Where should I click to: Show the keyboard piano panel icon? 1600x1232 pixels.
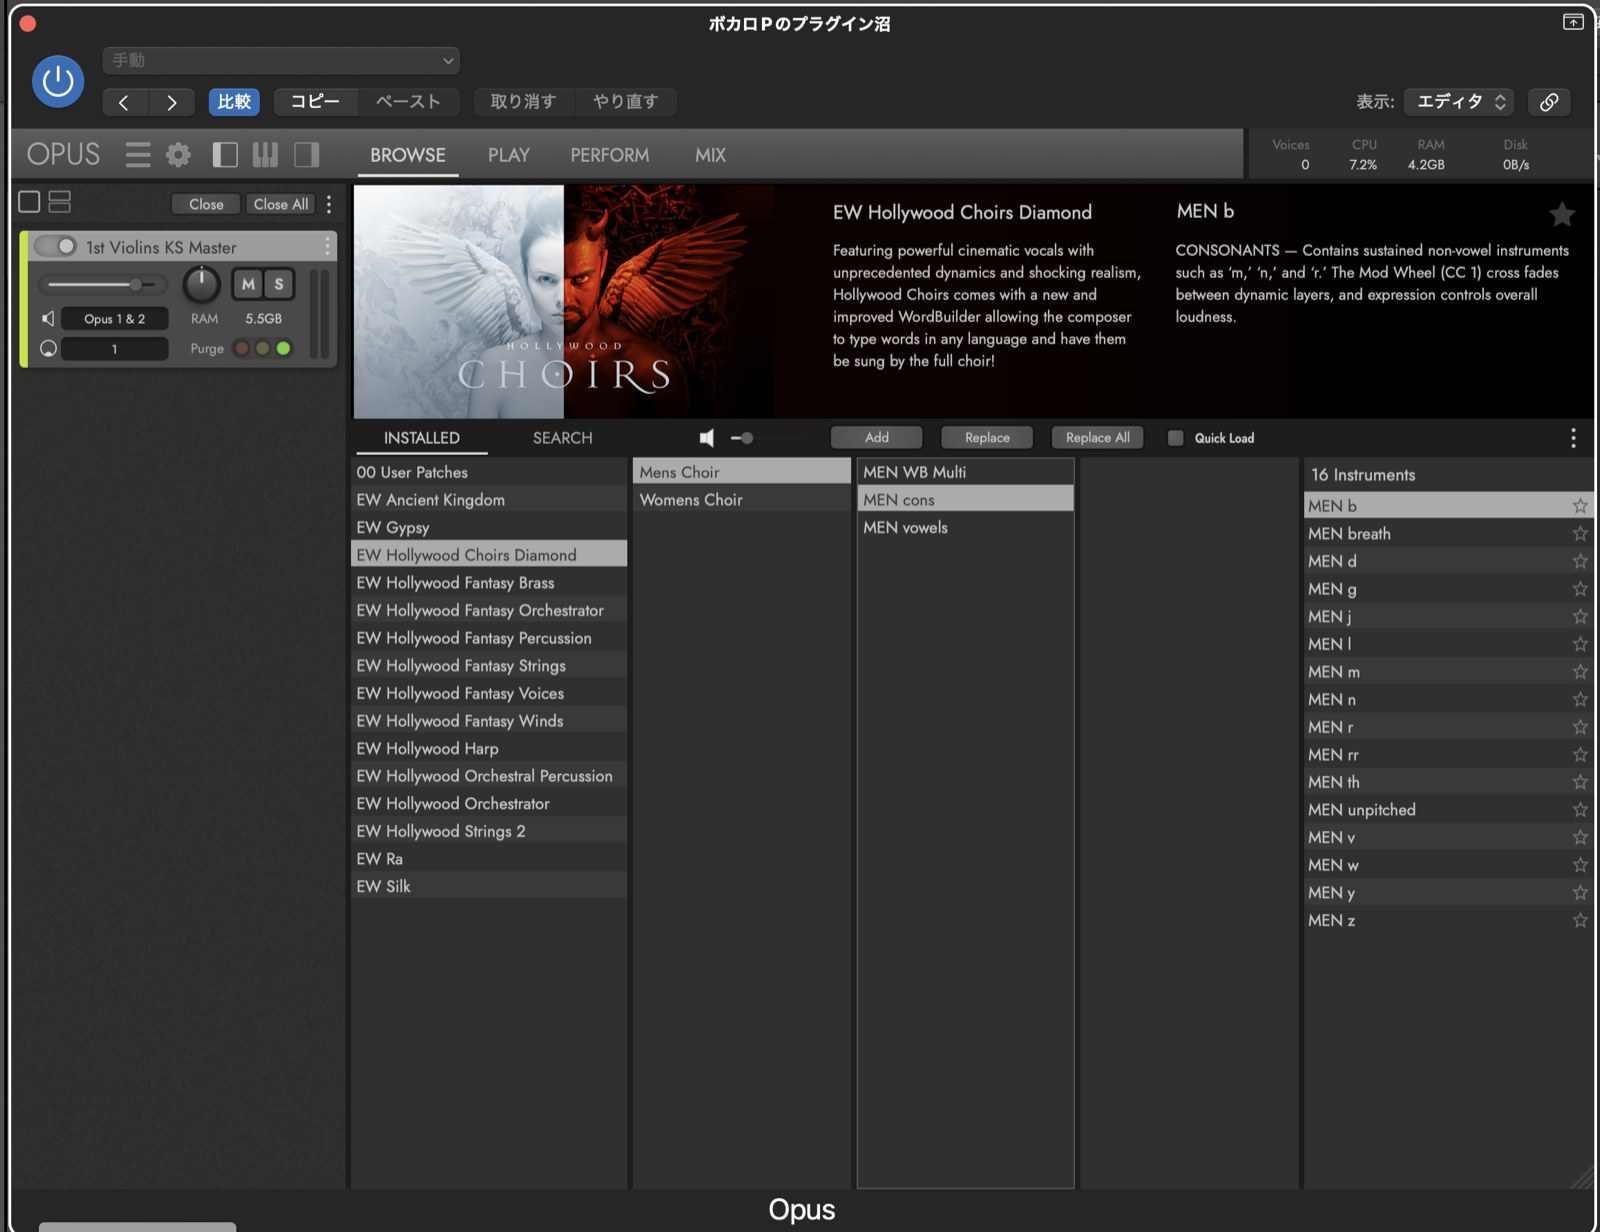pos(265,154)
